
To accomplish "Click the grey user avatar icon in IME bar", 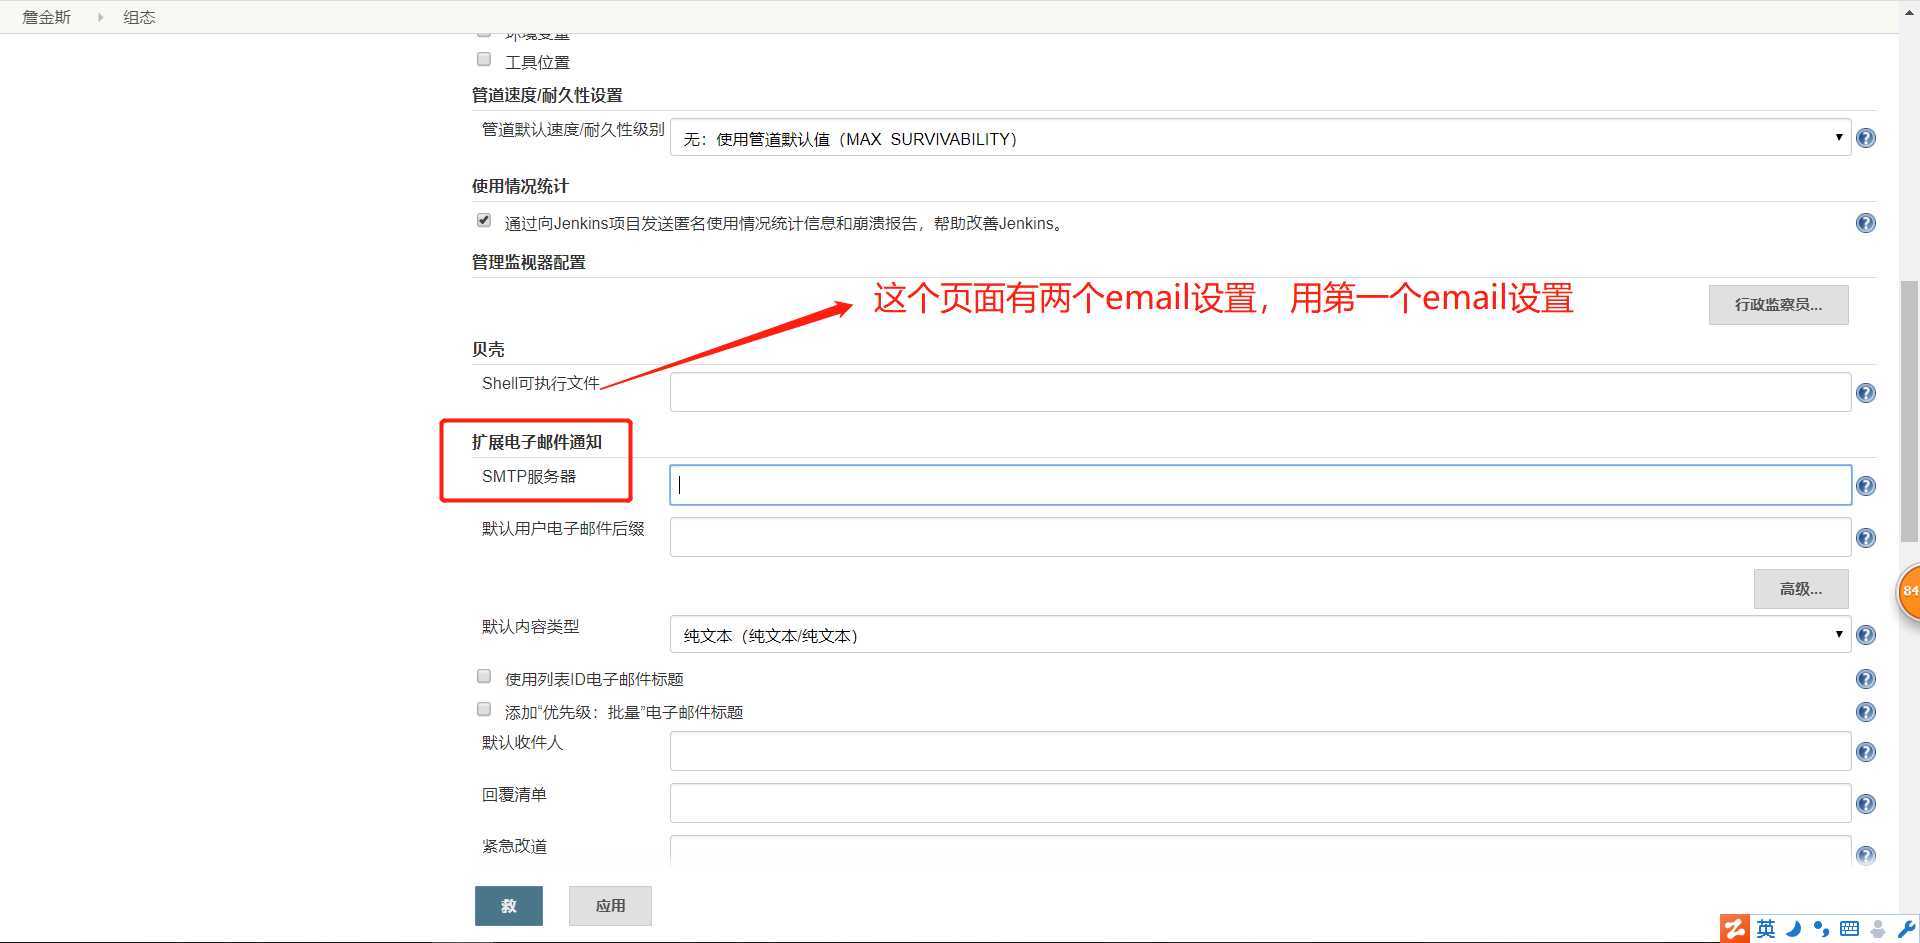I will pyautogui.click(x=1878, y=929).
